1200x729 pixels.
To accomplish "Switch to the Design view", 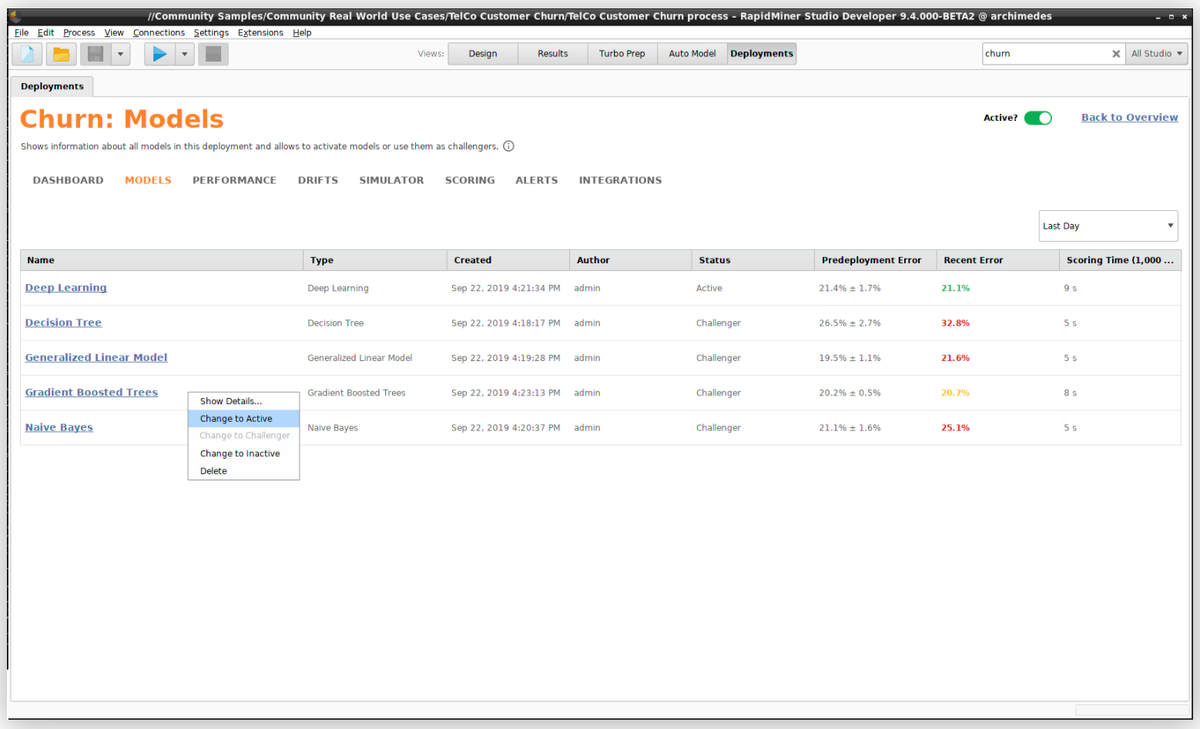I will [x=483, y=54].
